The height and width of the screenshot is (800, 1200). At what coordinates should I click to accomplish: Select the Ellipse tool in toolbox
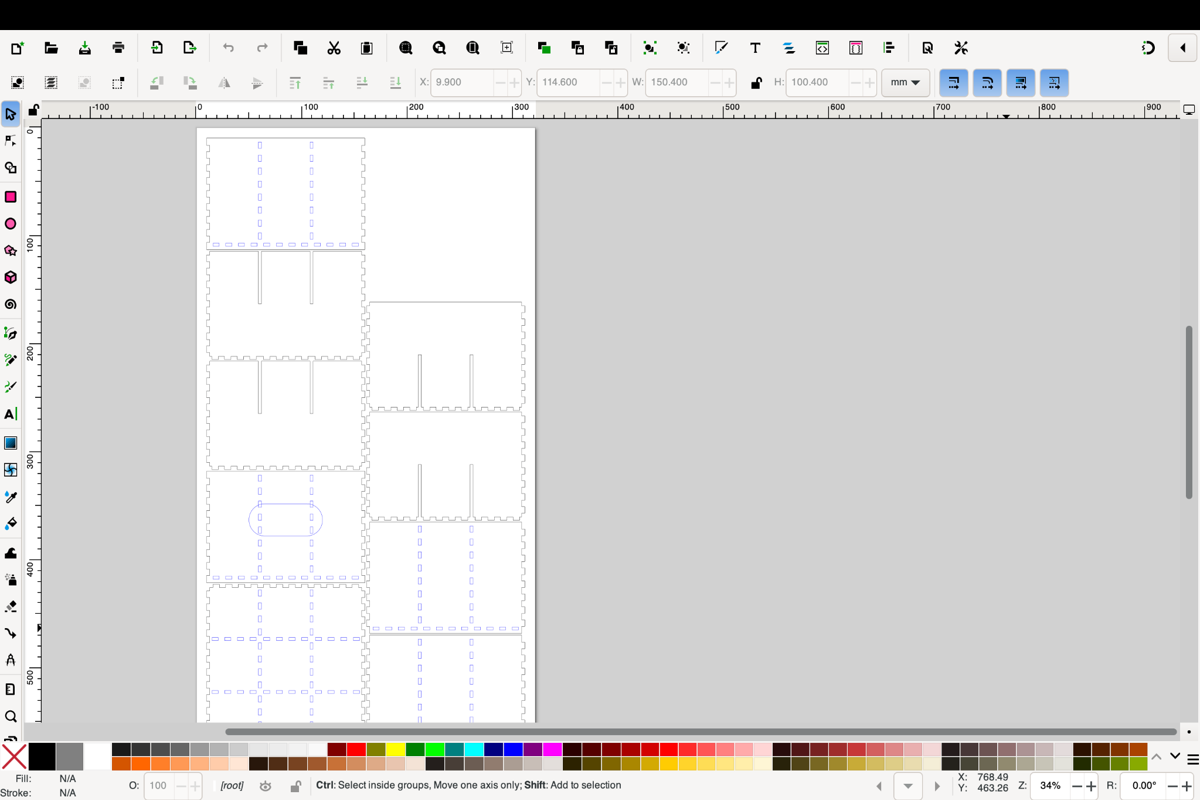coord(11,224)
